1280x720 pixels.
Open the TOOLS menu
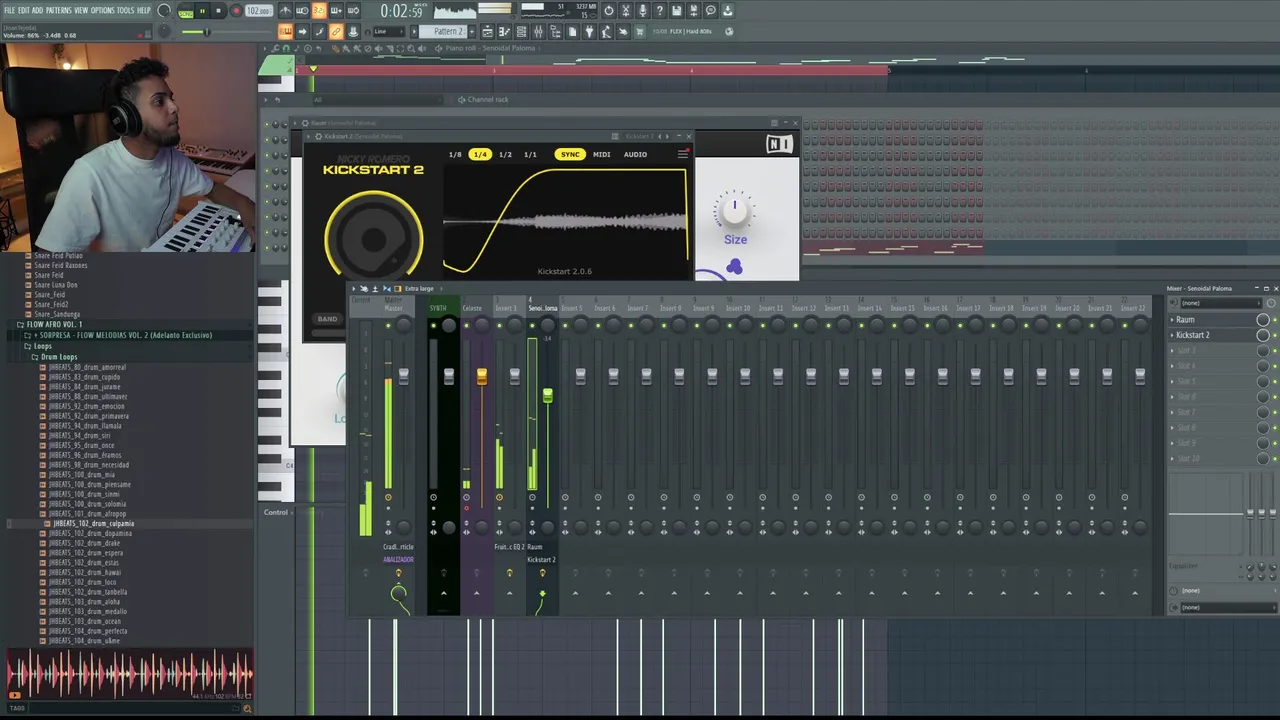click(125, 10)
